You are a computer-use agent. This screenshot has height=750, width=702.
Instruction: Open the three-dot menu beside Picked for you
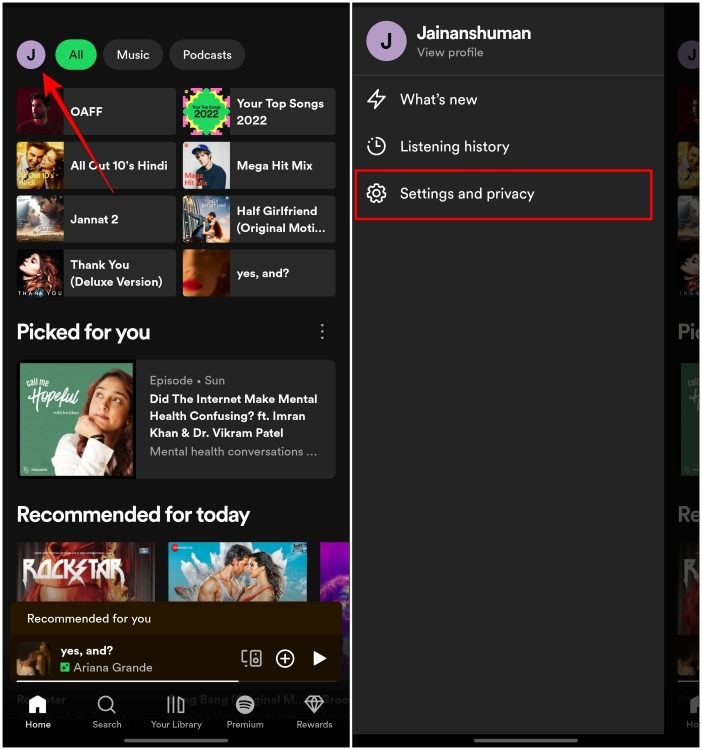[322, 331]
